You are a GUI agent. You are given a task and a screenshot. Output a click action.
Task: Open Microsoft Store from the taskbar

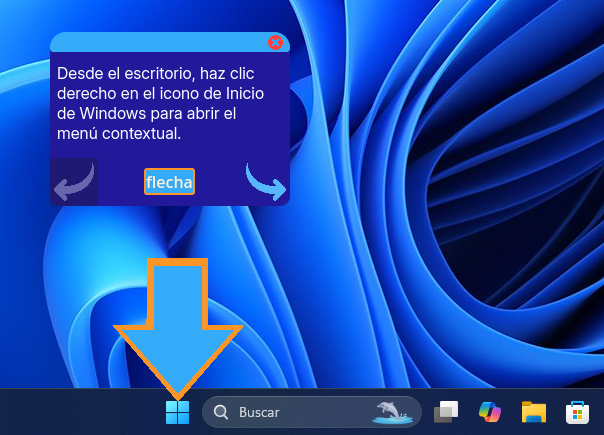click(x=578, y=412)
